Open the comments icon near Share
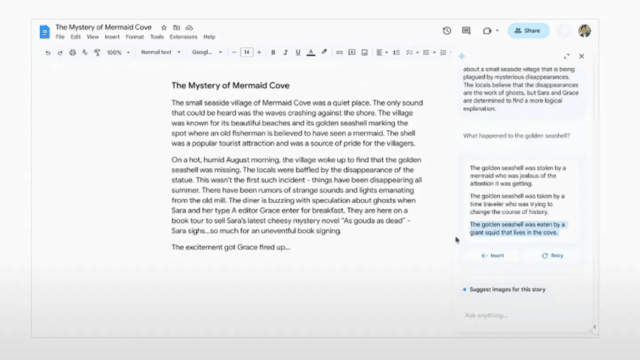This screenshot has width=640, height=360. click(466, 31)
